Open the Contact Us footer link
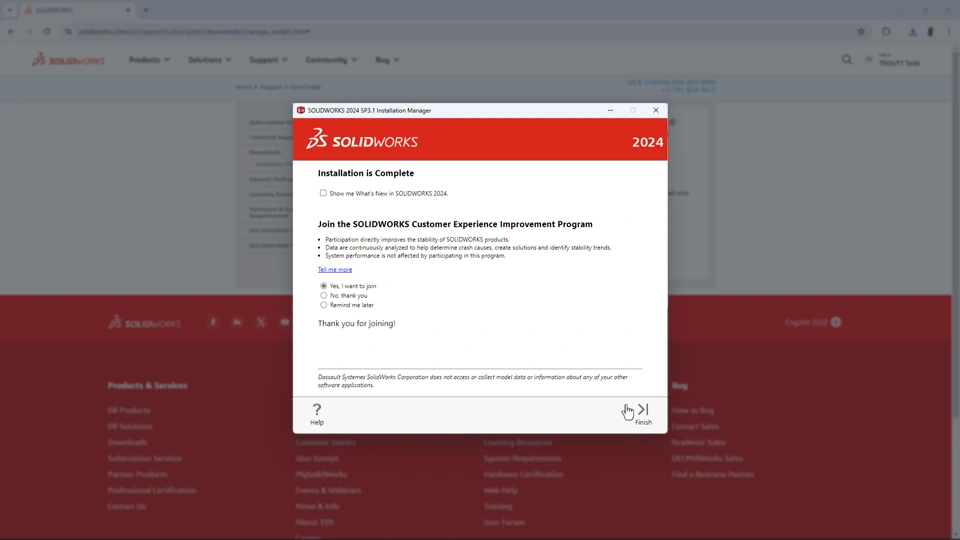The height and width of the screenshot is (540, 960). pos(127,506)
